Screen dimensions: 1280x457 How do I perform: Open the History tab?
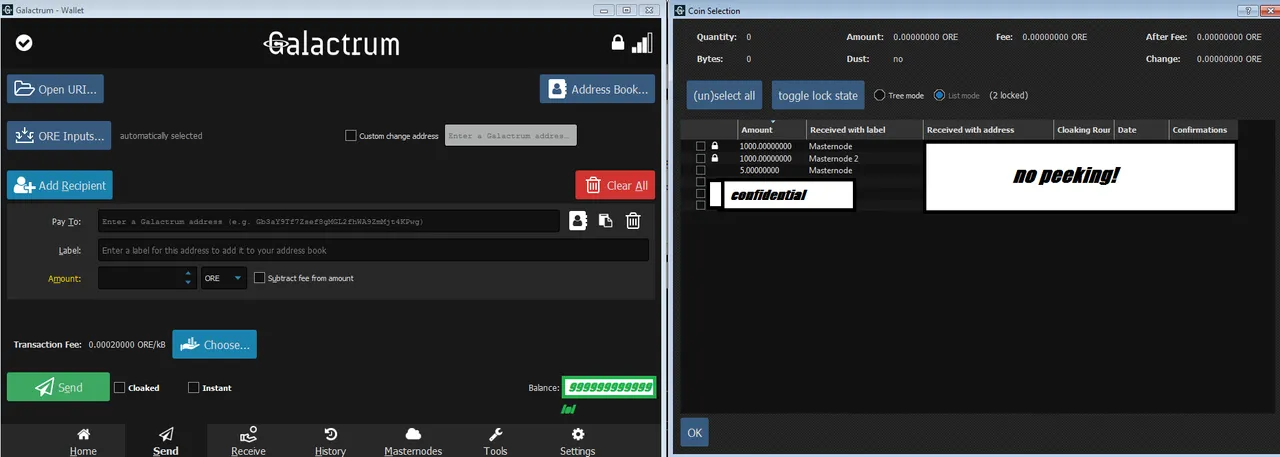[330, 441]
